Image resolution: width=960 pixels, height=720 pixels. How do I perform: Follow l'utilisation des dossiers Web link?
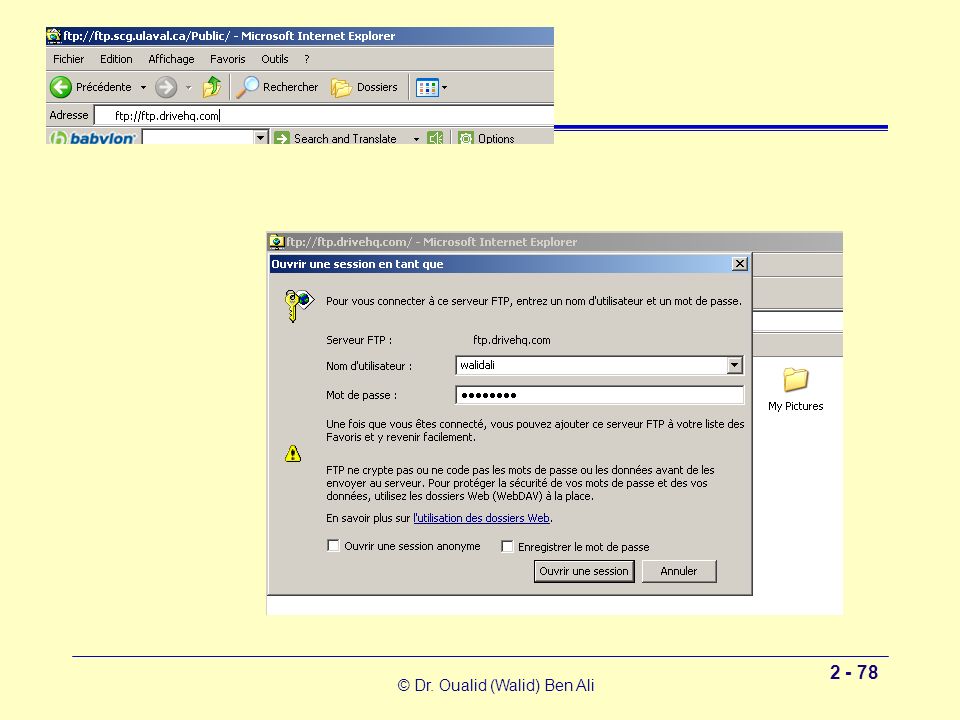coord(482,518)
